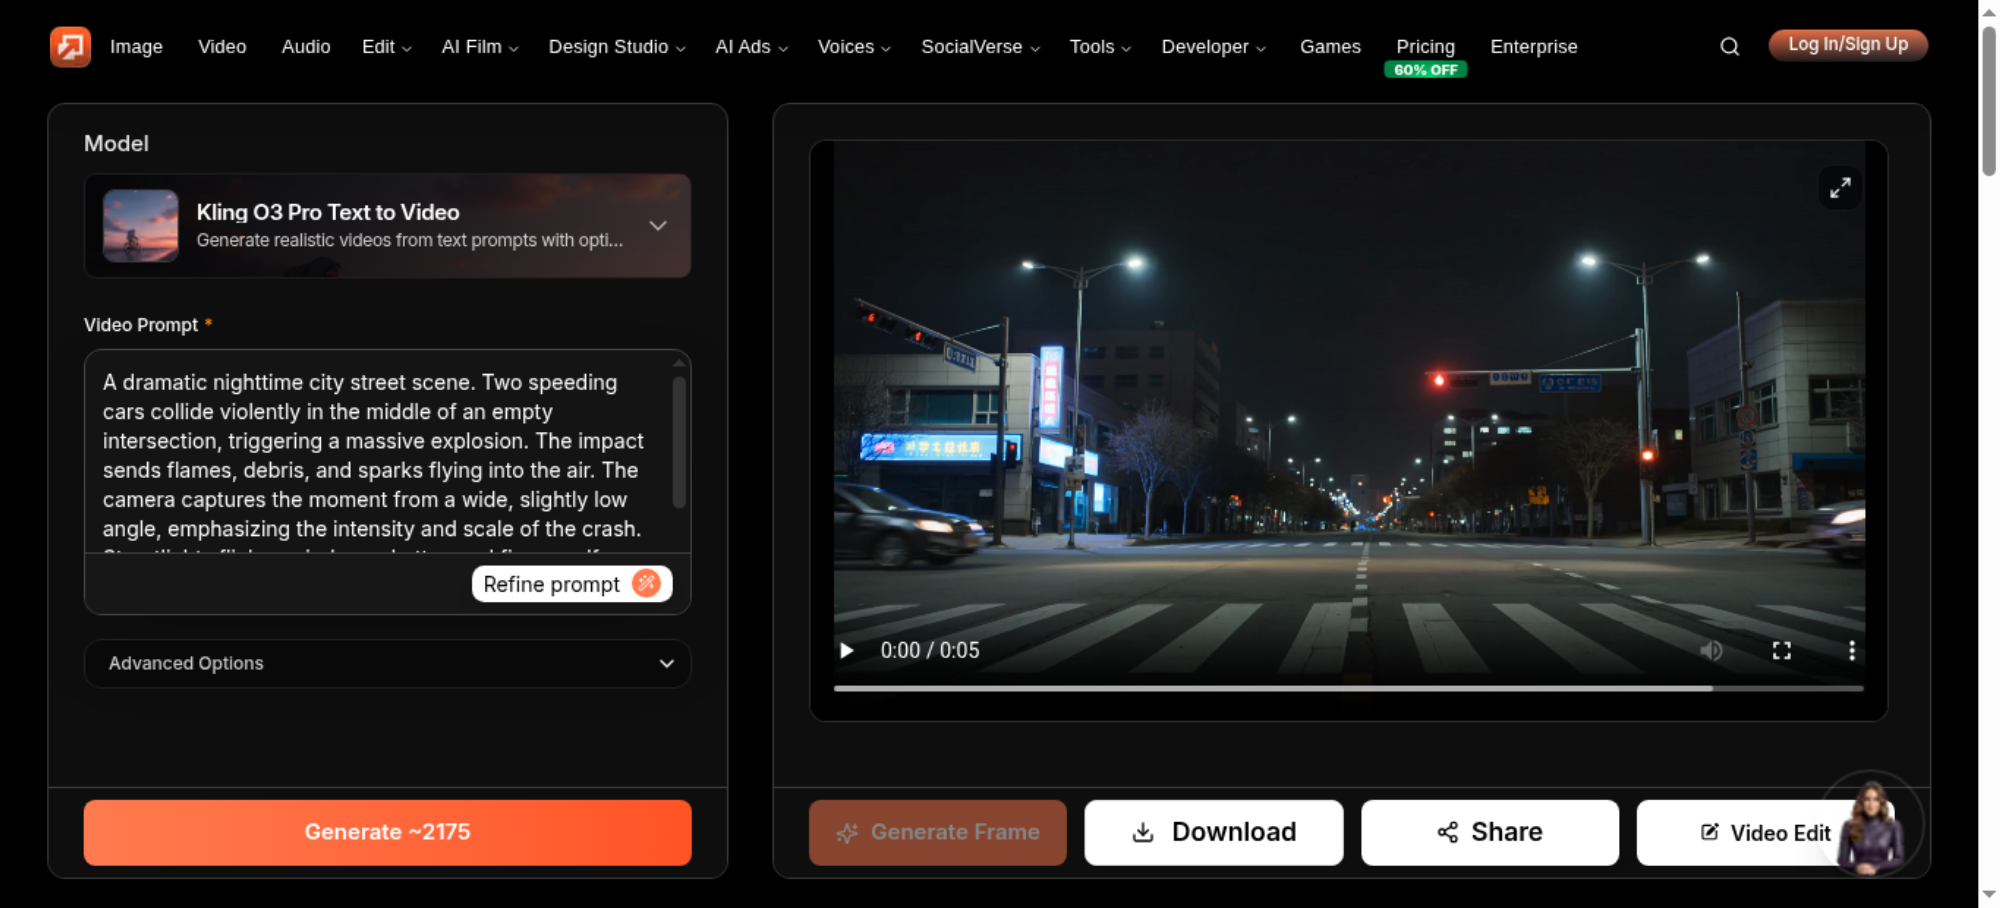Open the video player three-dot menu
The image size is (2000, 908).
point(1852,651)
